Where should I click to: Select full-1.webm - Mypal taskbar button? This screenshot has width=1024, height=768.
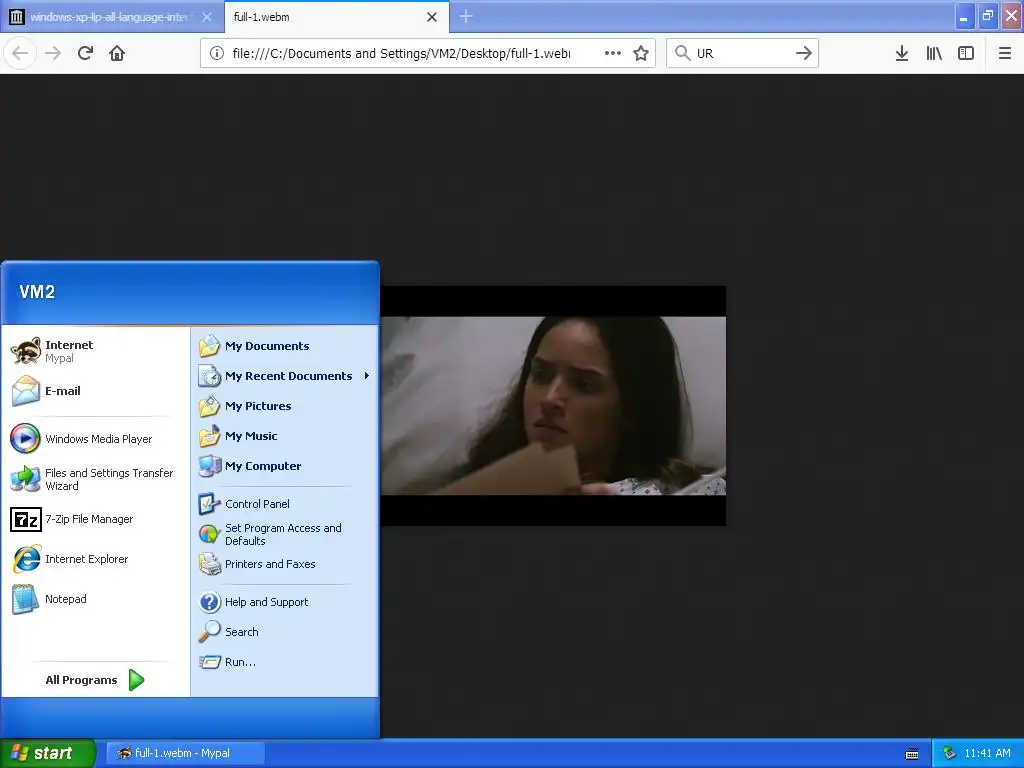point(185,753)
